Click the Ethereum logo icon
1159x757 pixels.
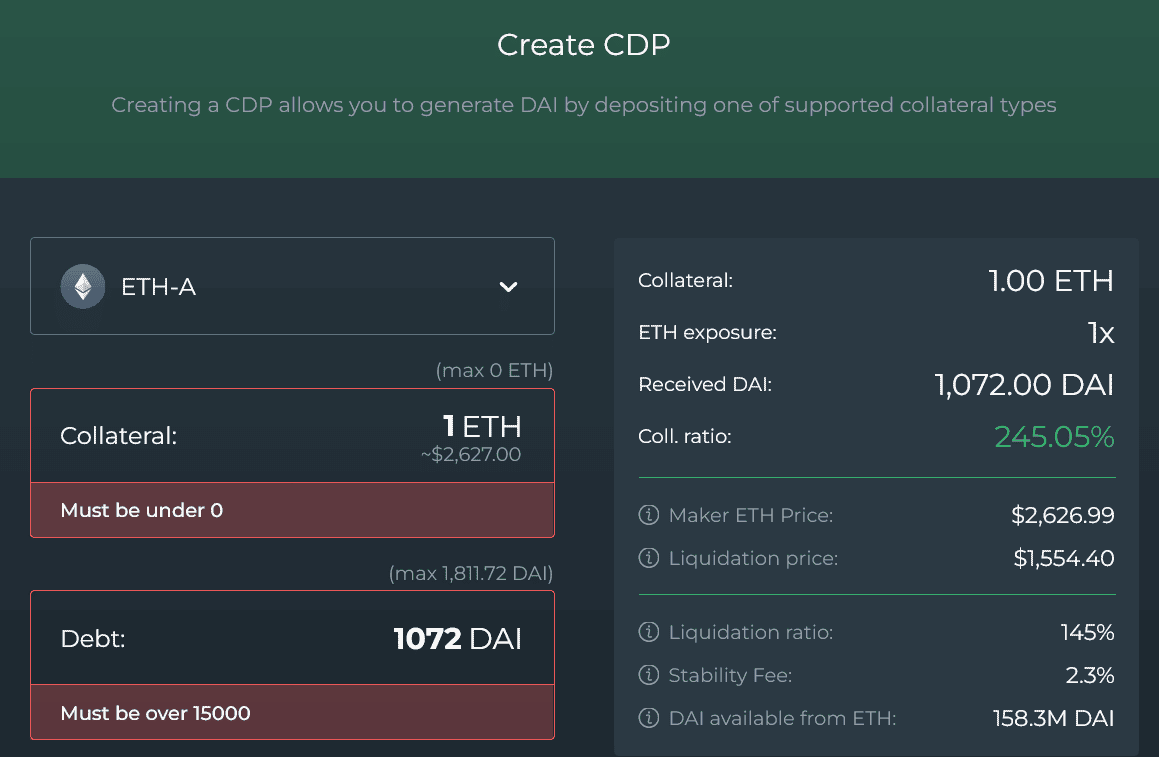[x=83, y=286]
